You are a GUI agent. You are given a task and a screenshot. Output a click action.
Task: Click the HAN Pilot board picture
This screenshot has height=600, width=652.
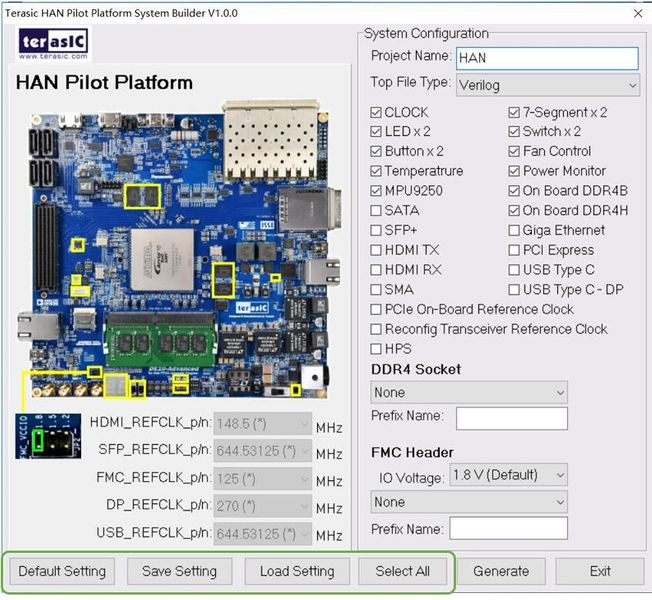(x=179, y=249)
